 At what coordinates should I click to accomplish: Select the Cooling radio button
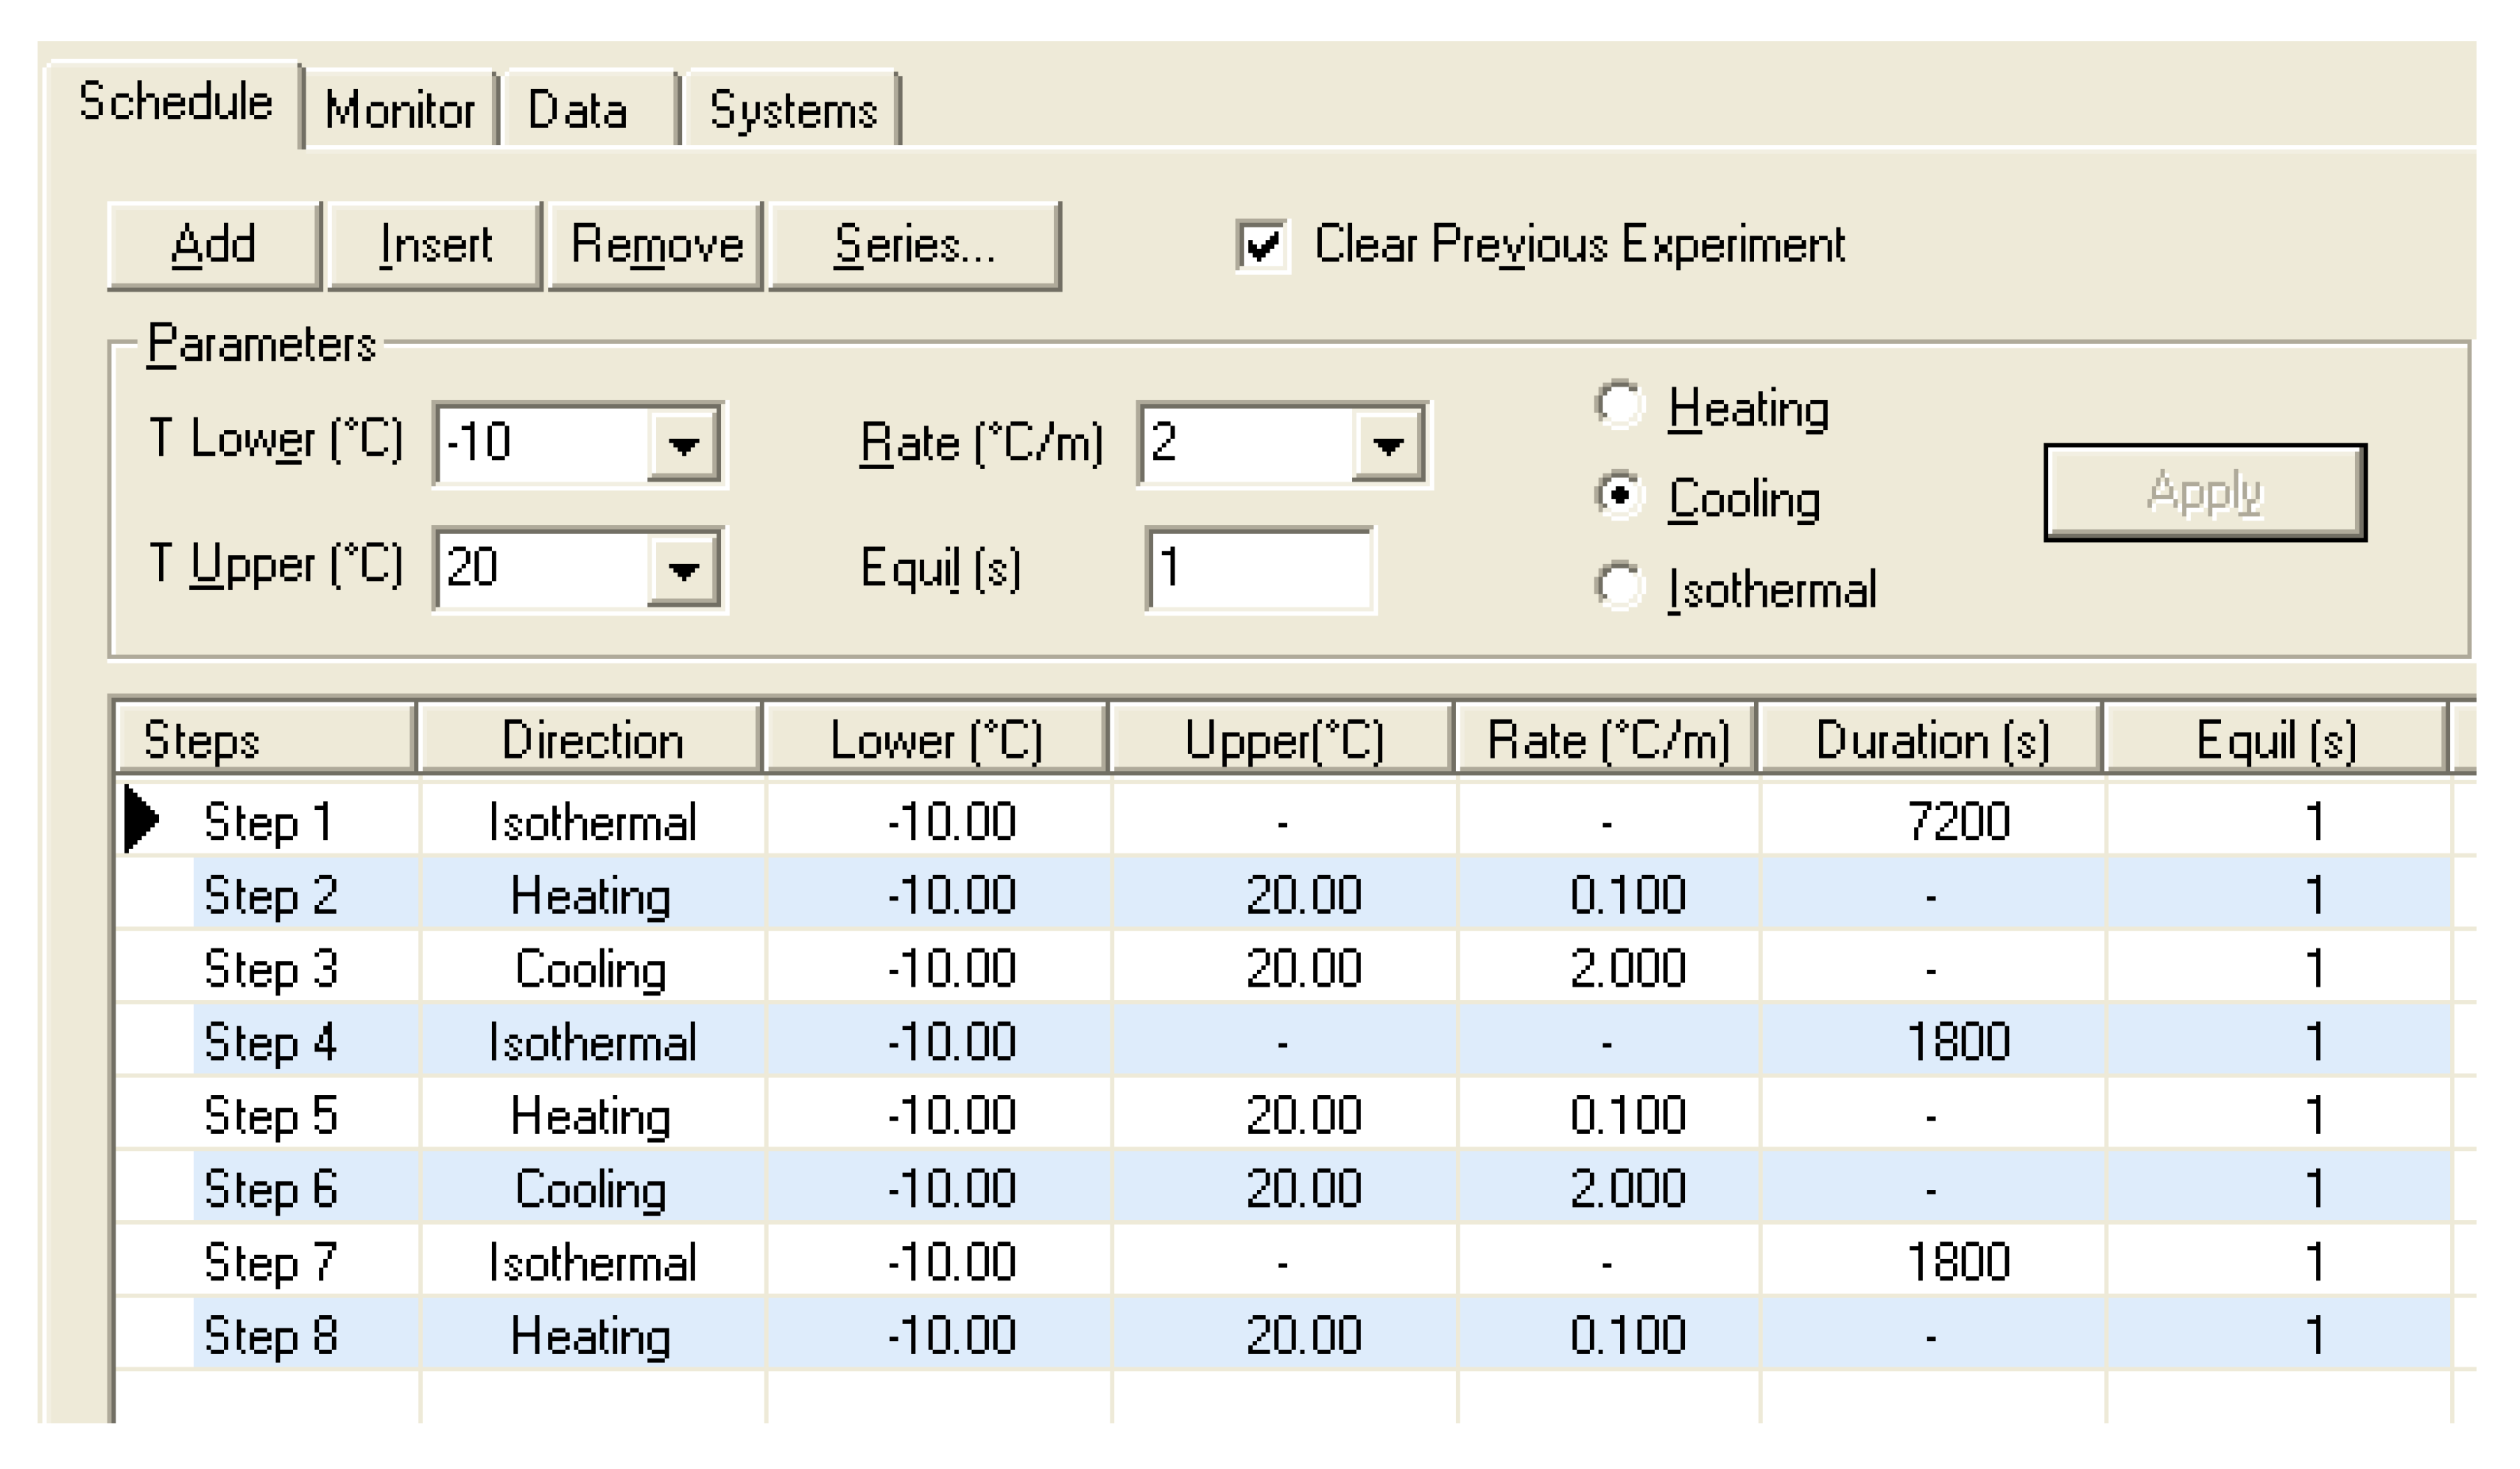tap(1619, 496)
